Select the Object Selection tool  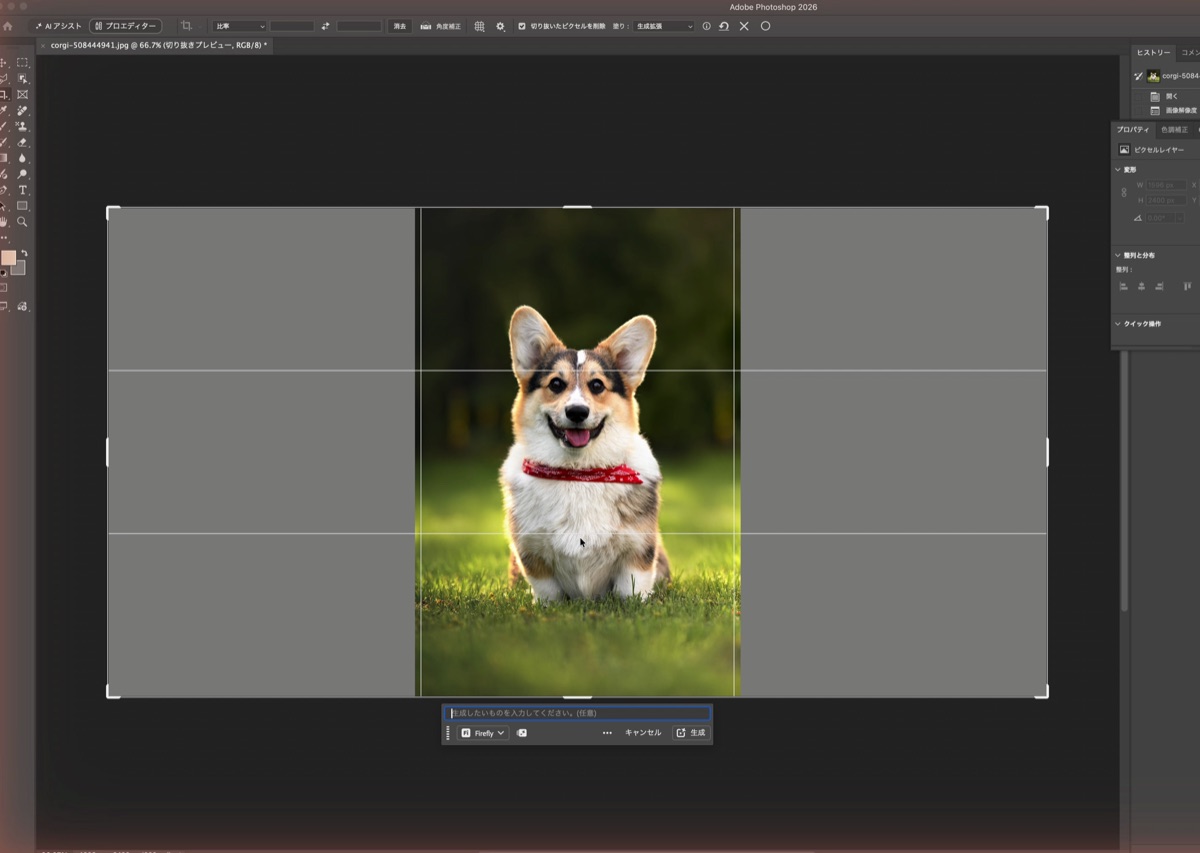[22, 78]
